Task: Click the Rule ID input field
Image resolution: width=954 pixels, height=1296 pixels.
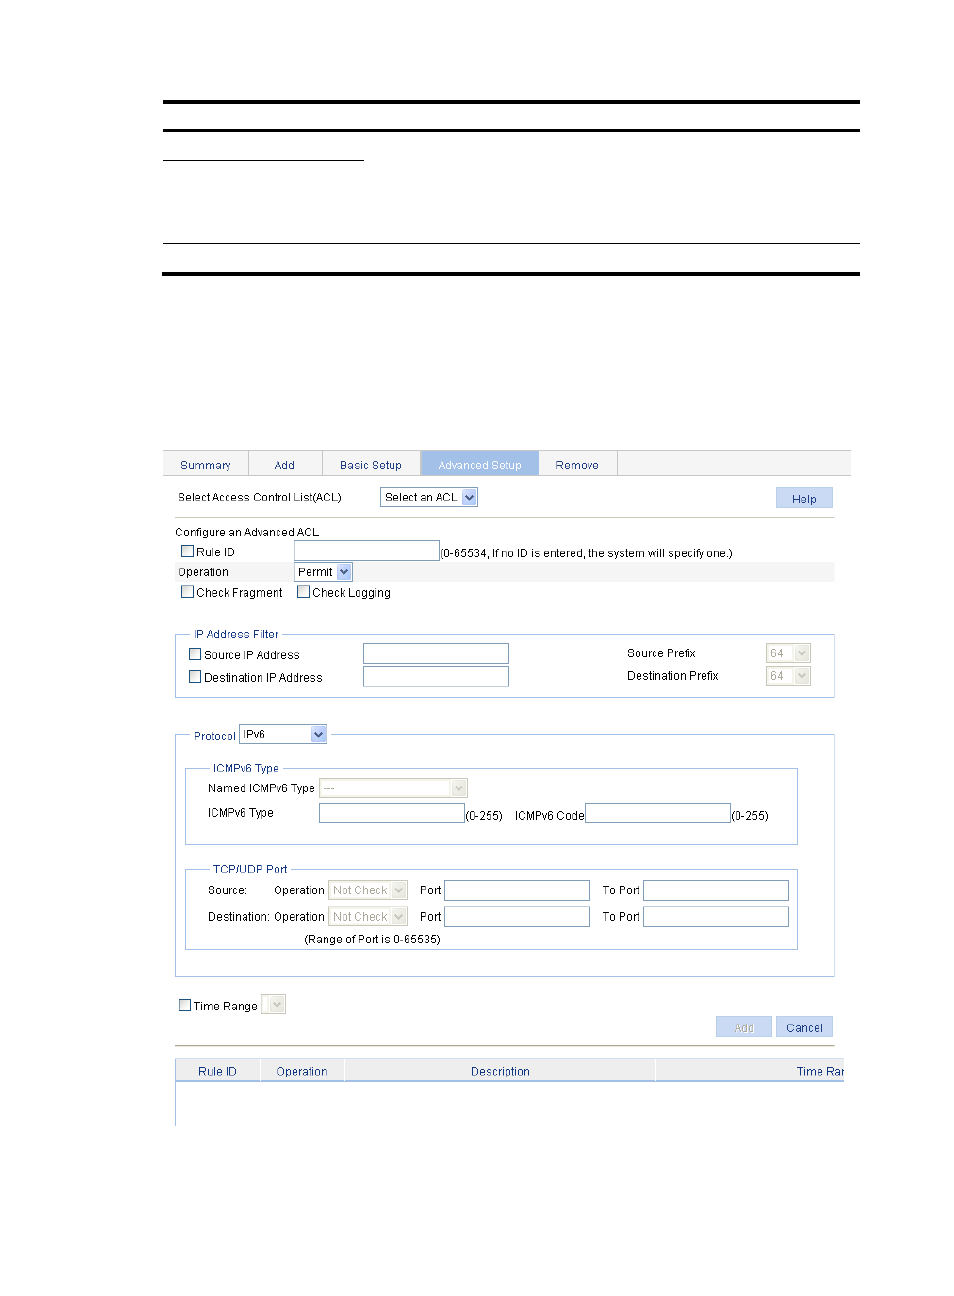Action: (x=366, y=551)
